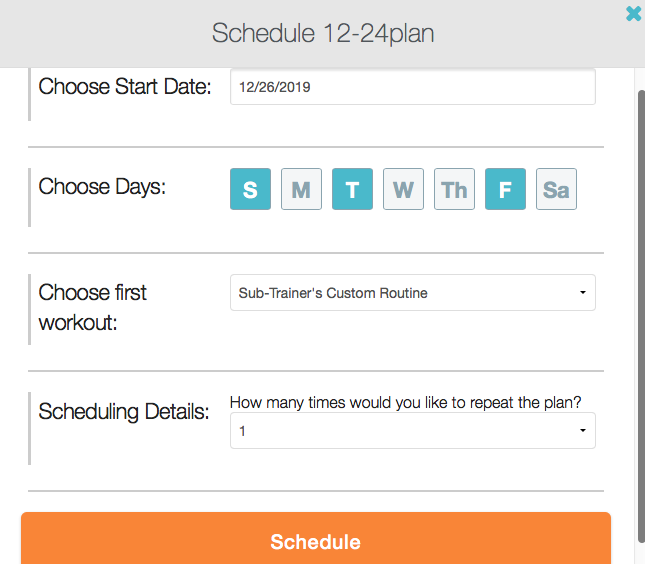
Task: Turn on Wednesday in day selection
Action: click(403, 189)
